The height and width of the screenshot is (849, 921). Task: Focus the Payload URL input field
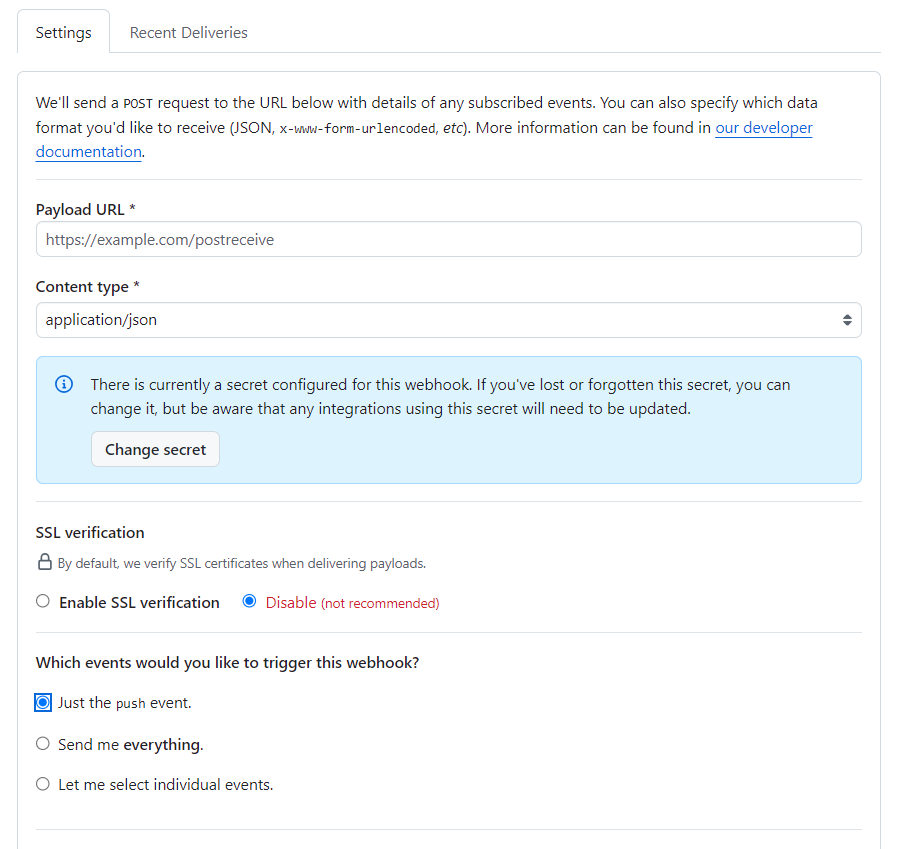(449, 239)
